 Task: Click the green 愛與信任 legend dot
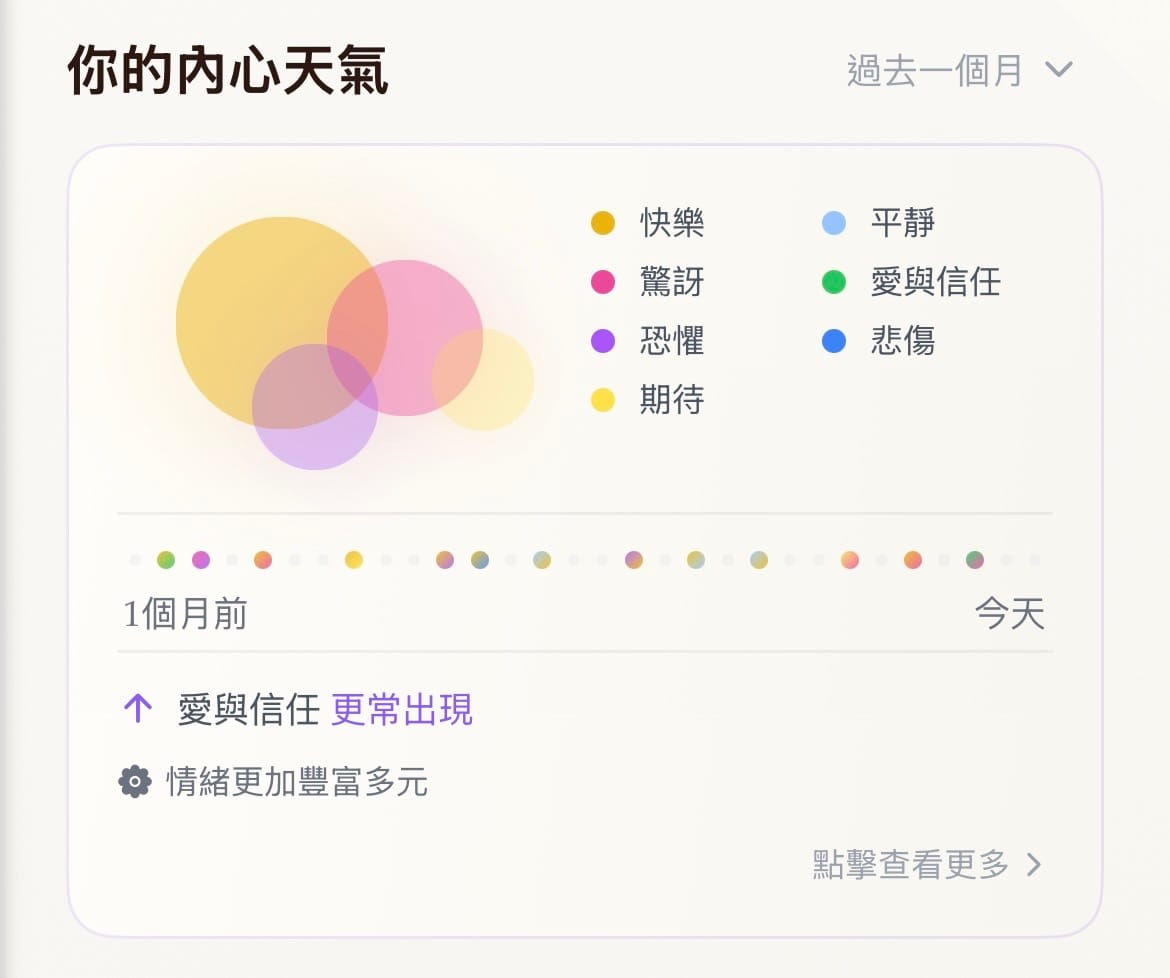point(833,282)
